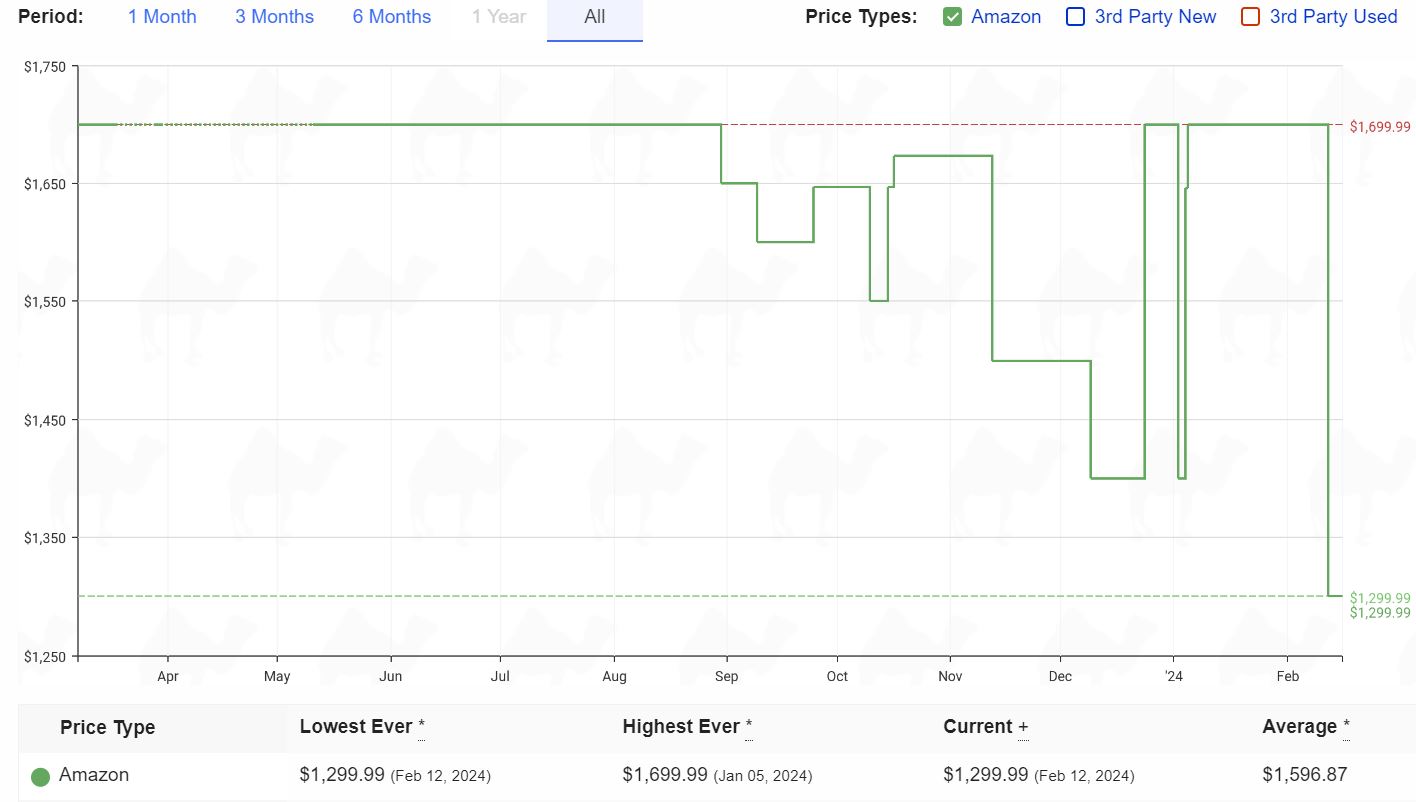Click the '24 year marker on axis
This screenshot has width=1416, height=802.
coord(1174,677)
